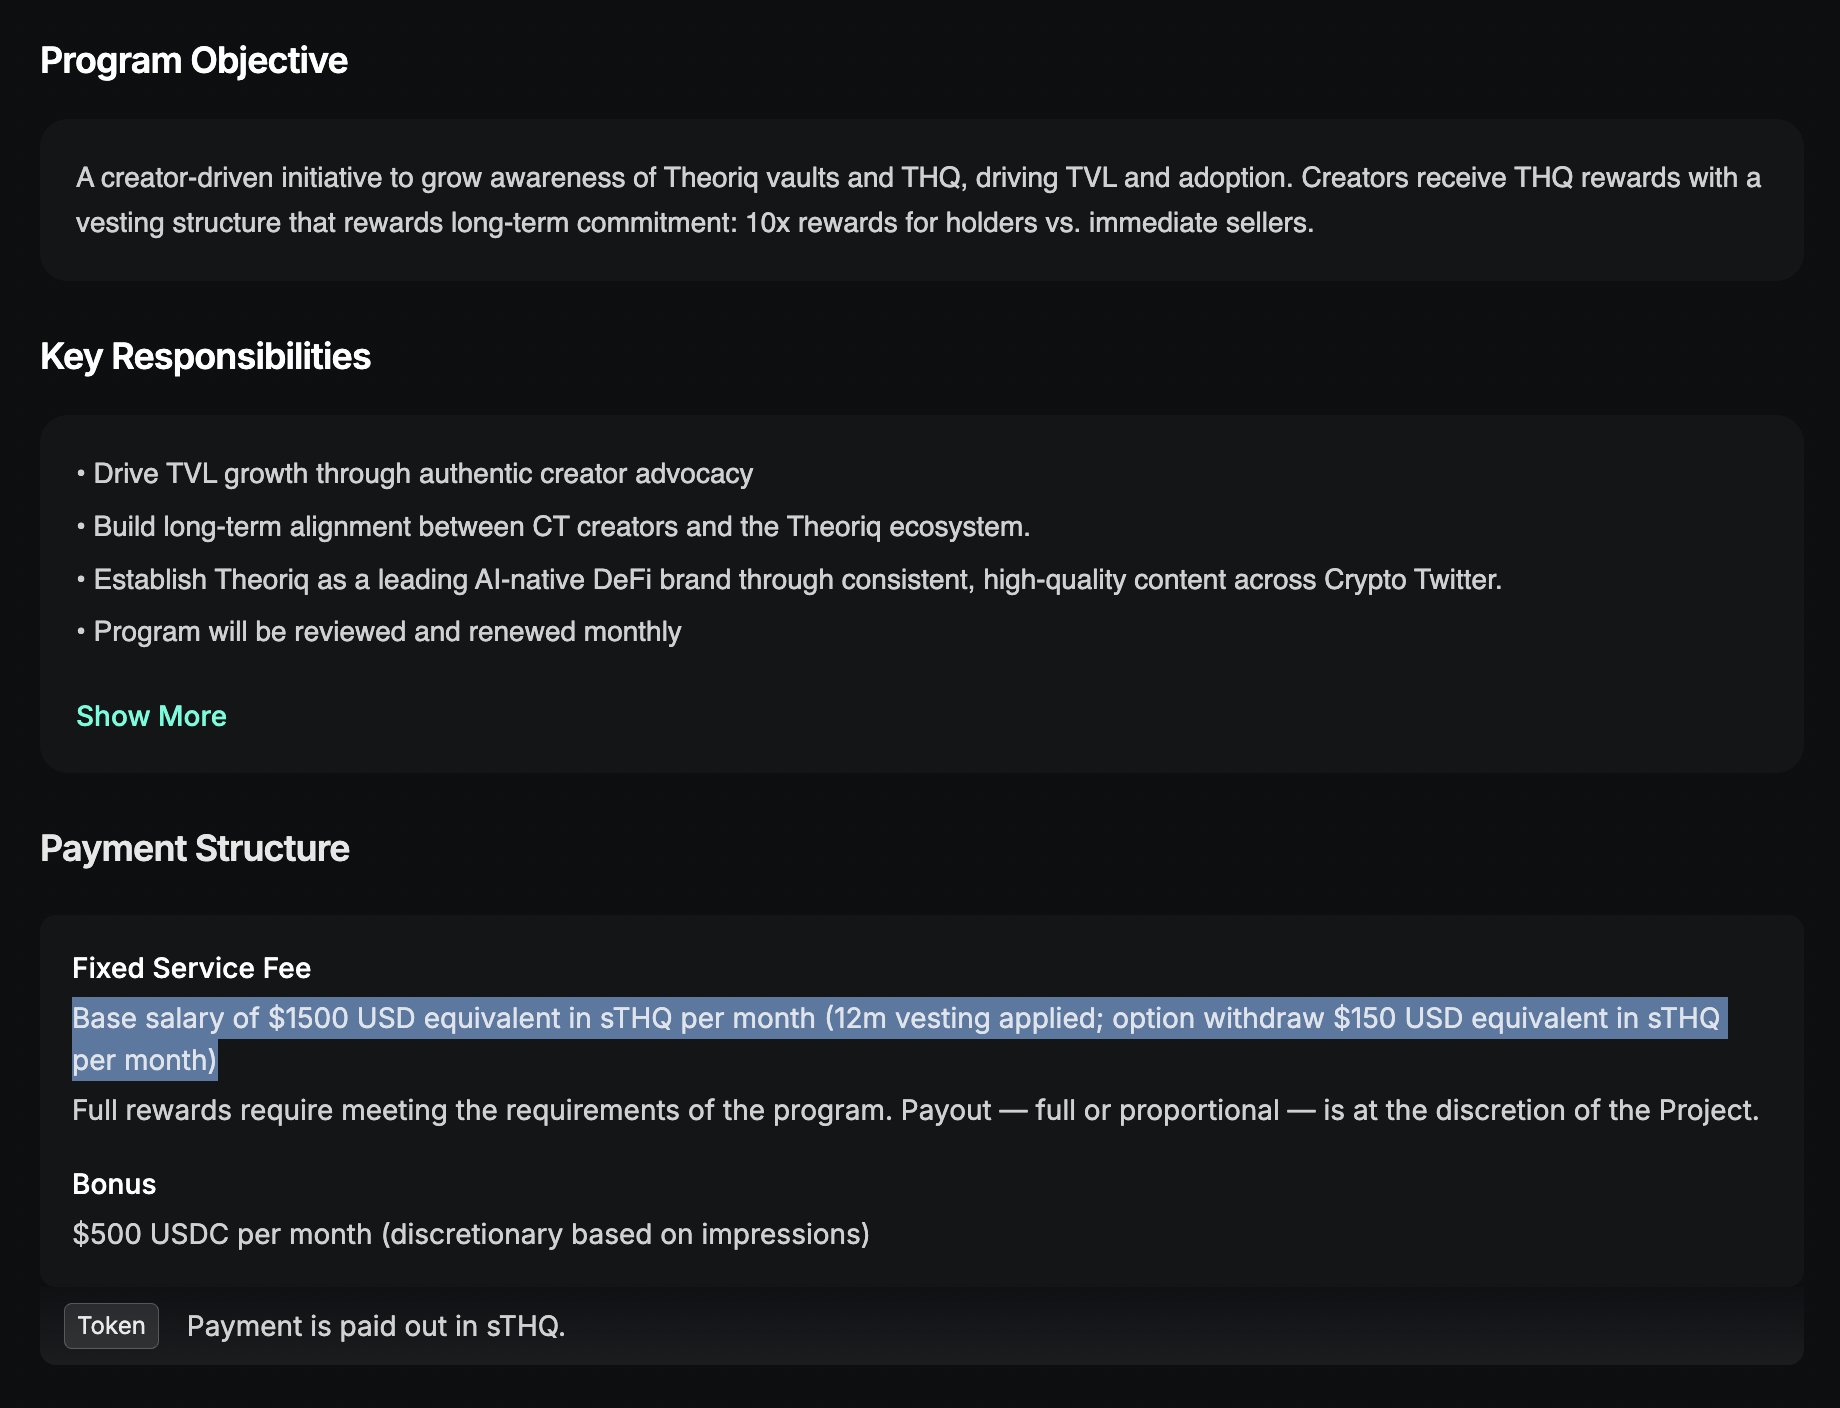Click 'Payment is paid out in sTHQ' text
The width and height of the screenshot is (1840, 1408).
(376, 1326)
